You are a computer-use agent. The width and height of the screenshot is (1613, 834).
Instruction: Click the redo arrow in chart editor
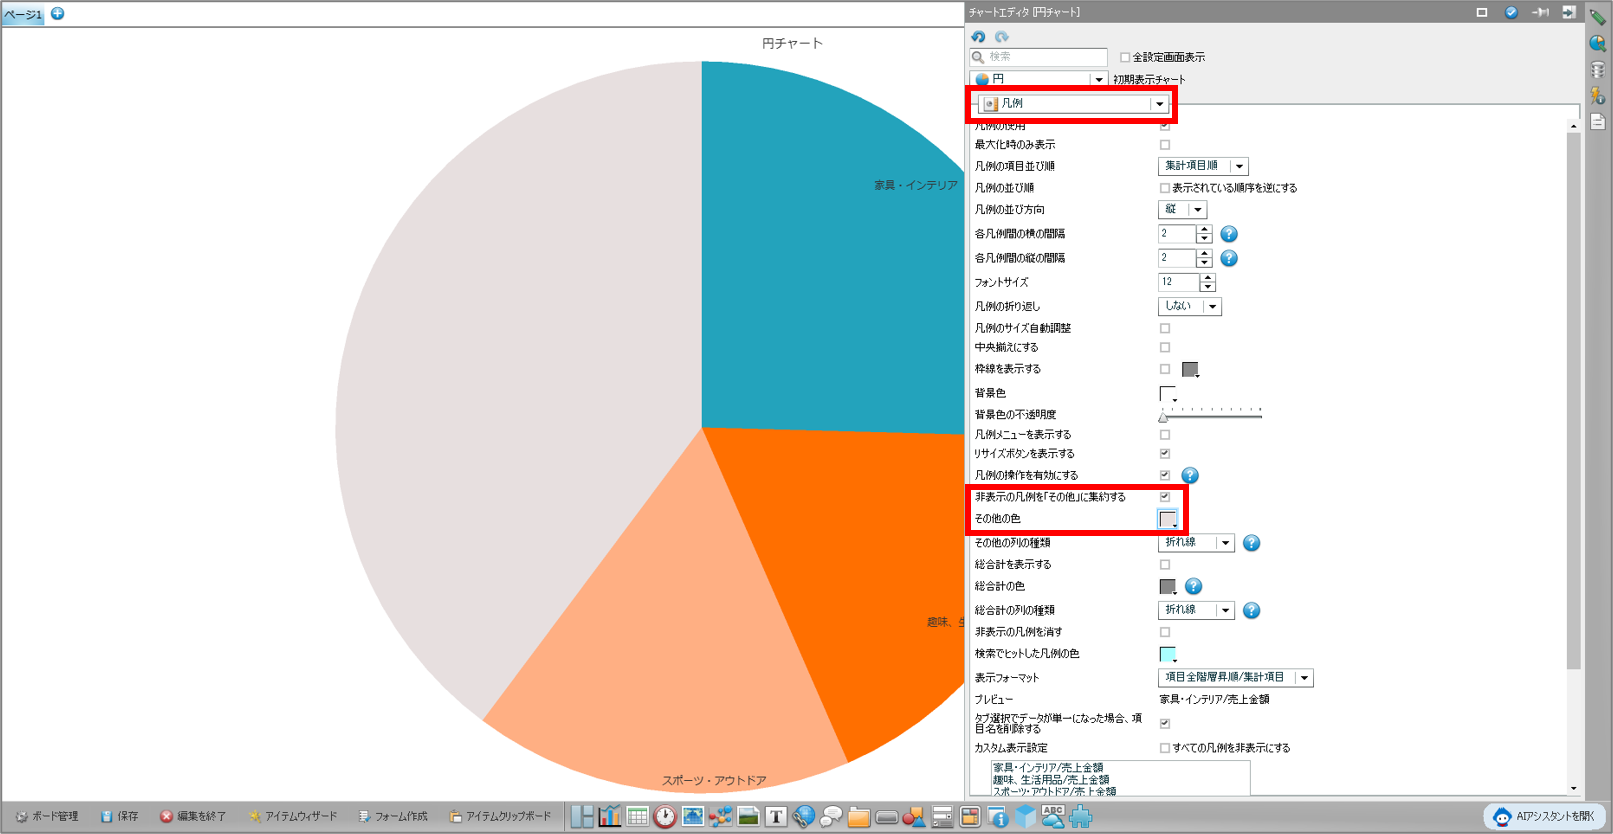tap(1001, 37)
